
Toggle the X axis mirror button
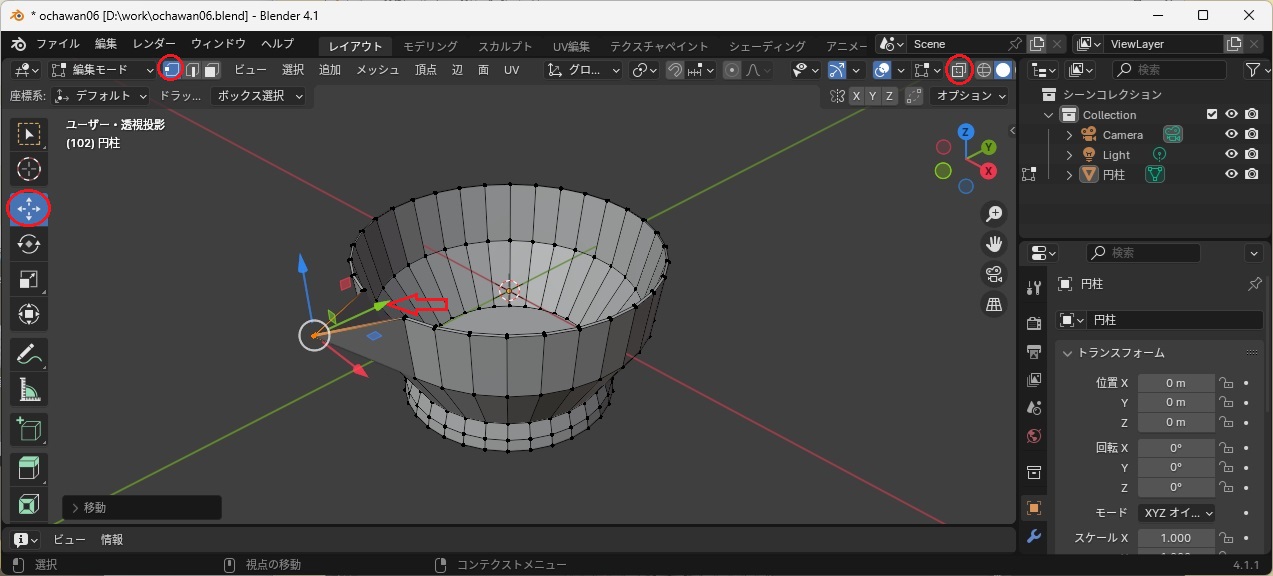pyautogui.click(x=856, y=96)
